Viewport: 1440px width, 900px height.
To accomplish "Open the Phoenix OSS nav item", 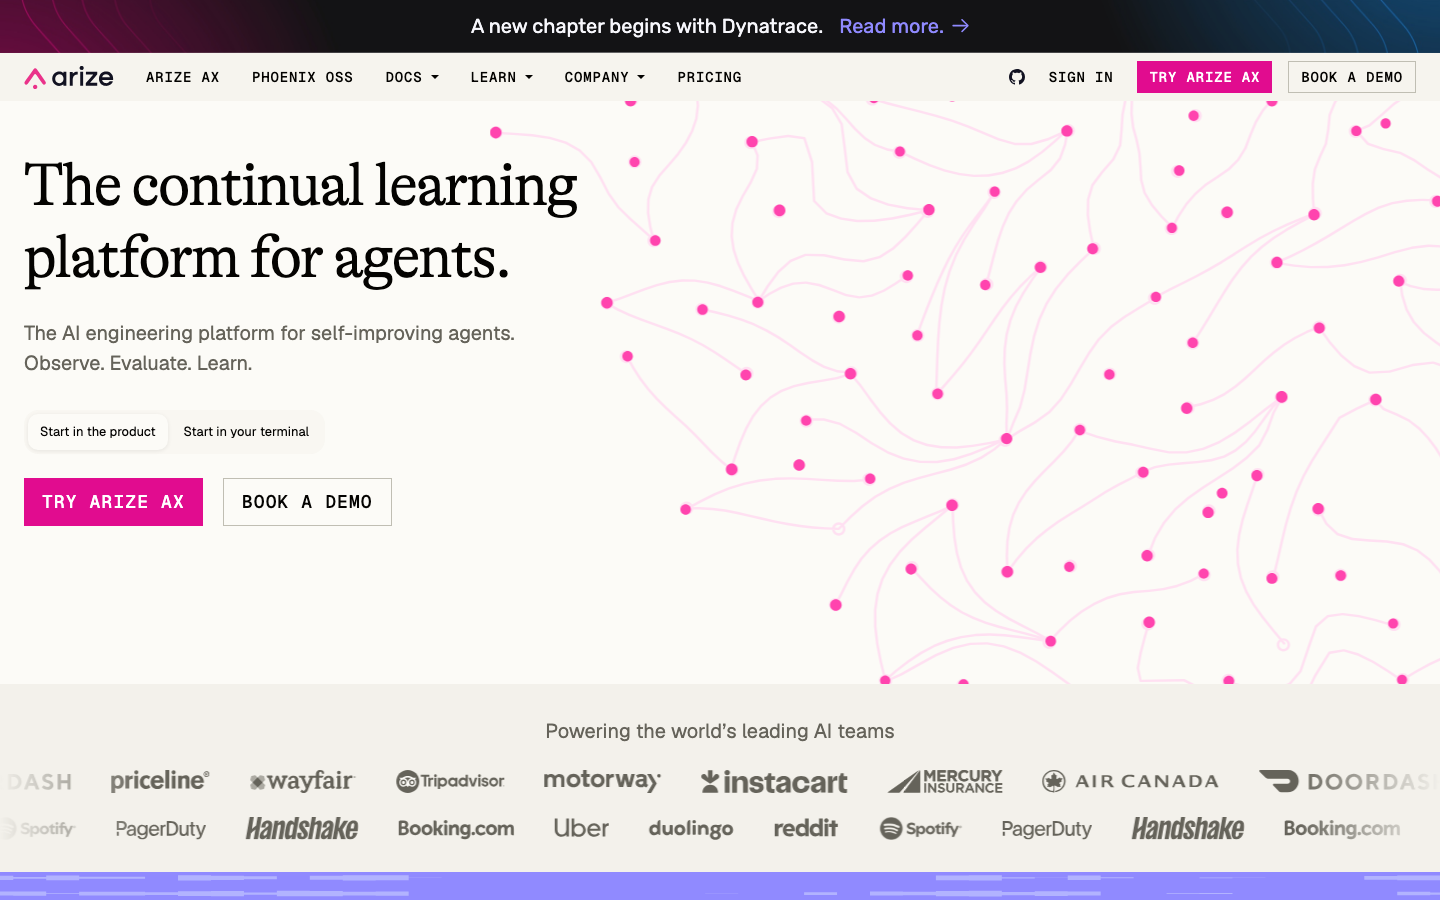I will 303,77.
